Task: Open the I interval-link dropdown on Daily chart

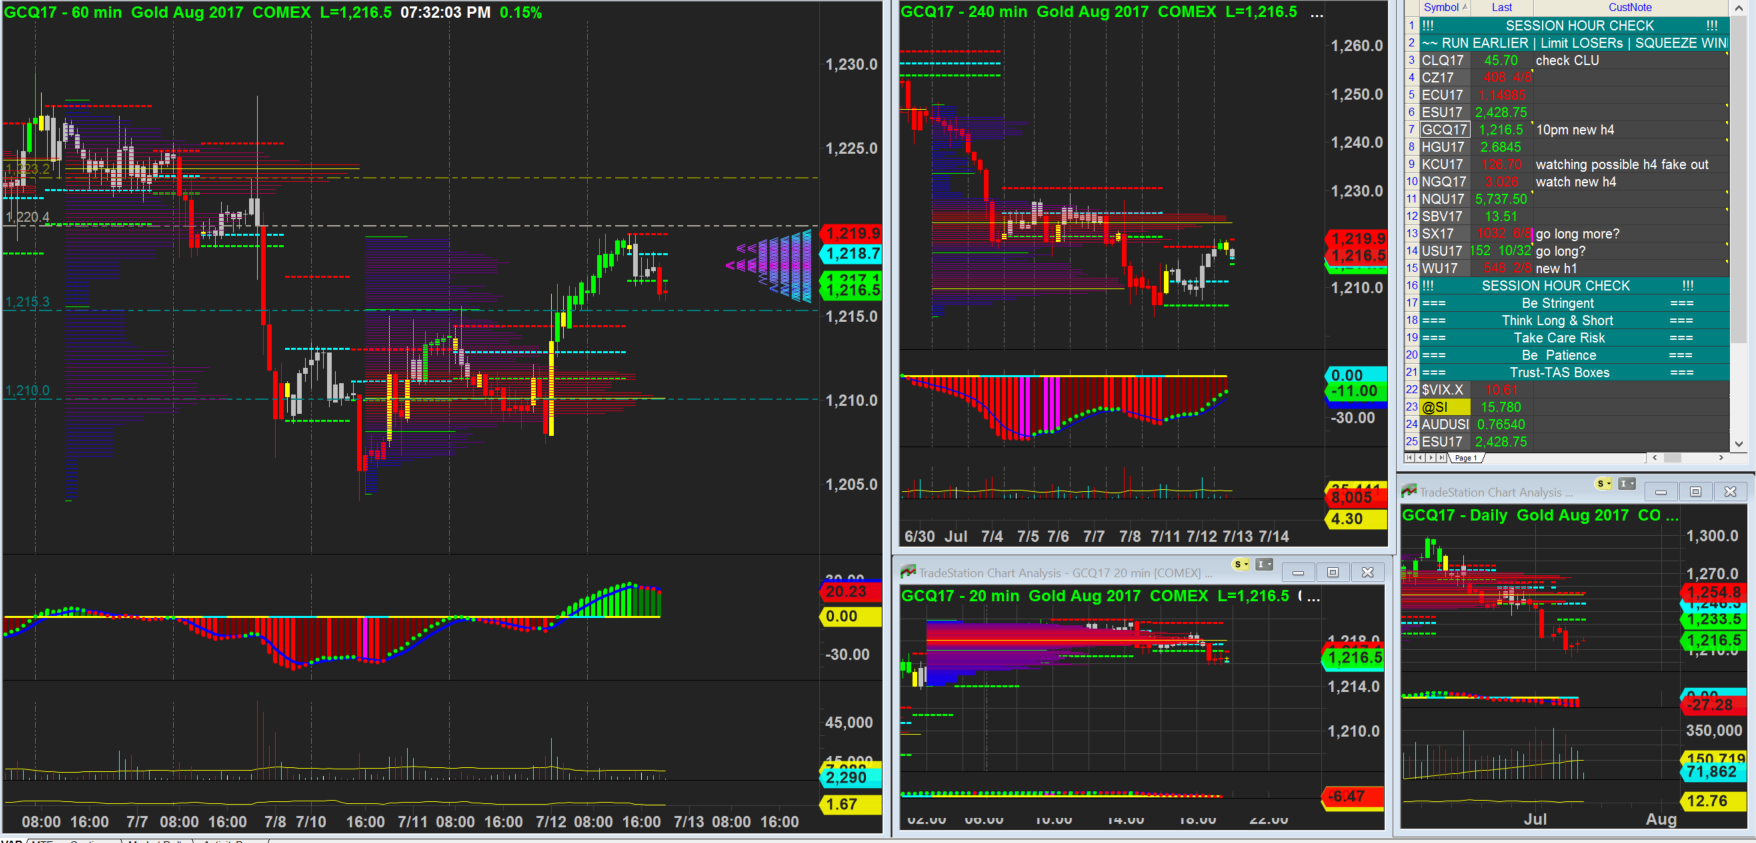Action: coord(1627,484)
